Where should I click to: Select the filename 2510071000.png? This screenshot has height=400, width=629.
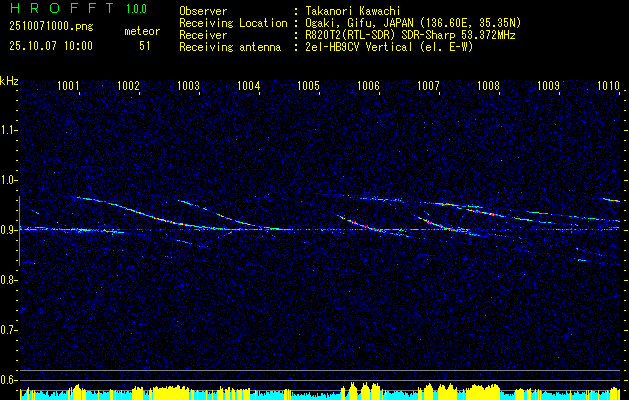[x=51, y=27]
